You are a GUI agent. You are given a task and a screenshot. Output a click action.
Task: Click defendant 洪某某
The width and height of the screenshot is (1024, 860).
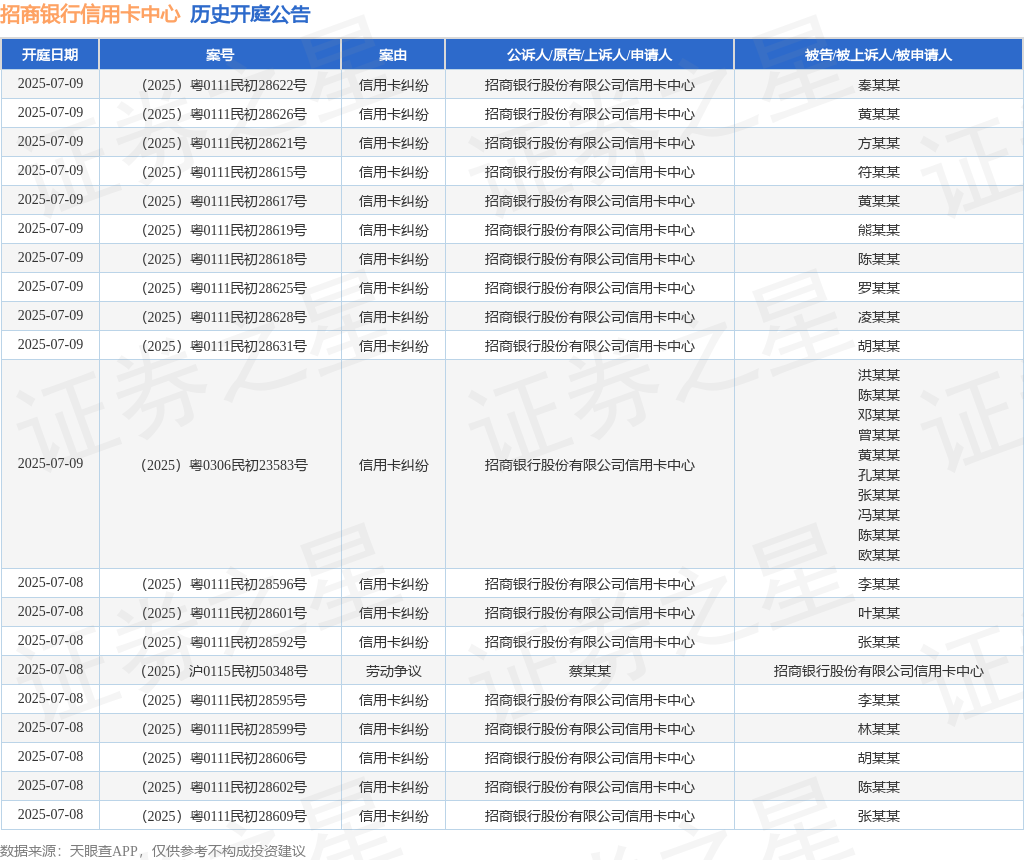878,375
